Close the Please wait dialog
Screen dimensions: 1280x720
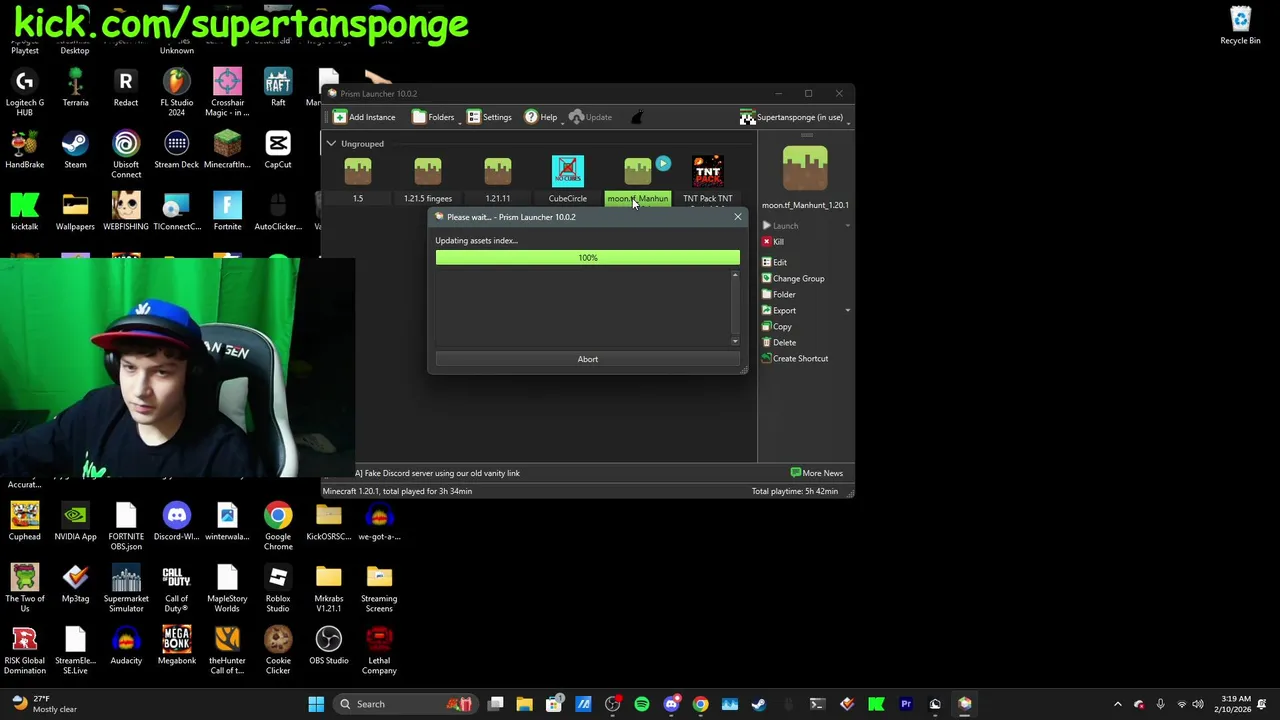coord(738,217)
